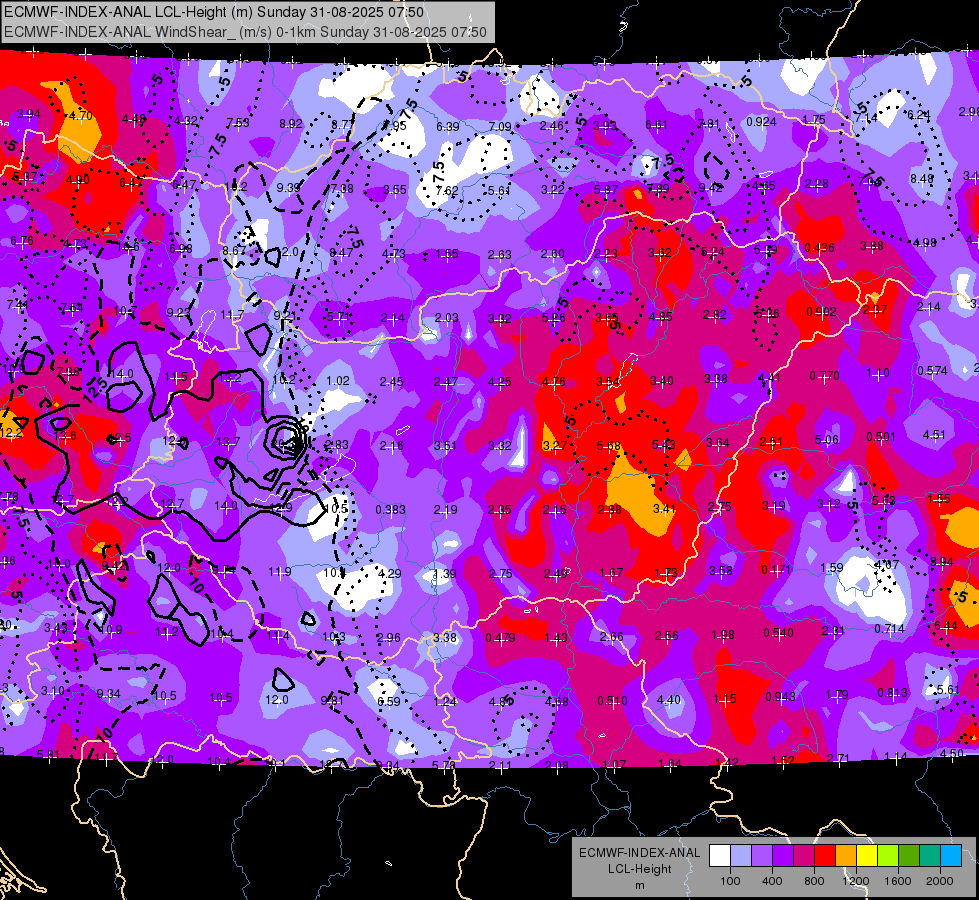Click the light violet legend swatch left of 400

(x=762, y=855)
